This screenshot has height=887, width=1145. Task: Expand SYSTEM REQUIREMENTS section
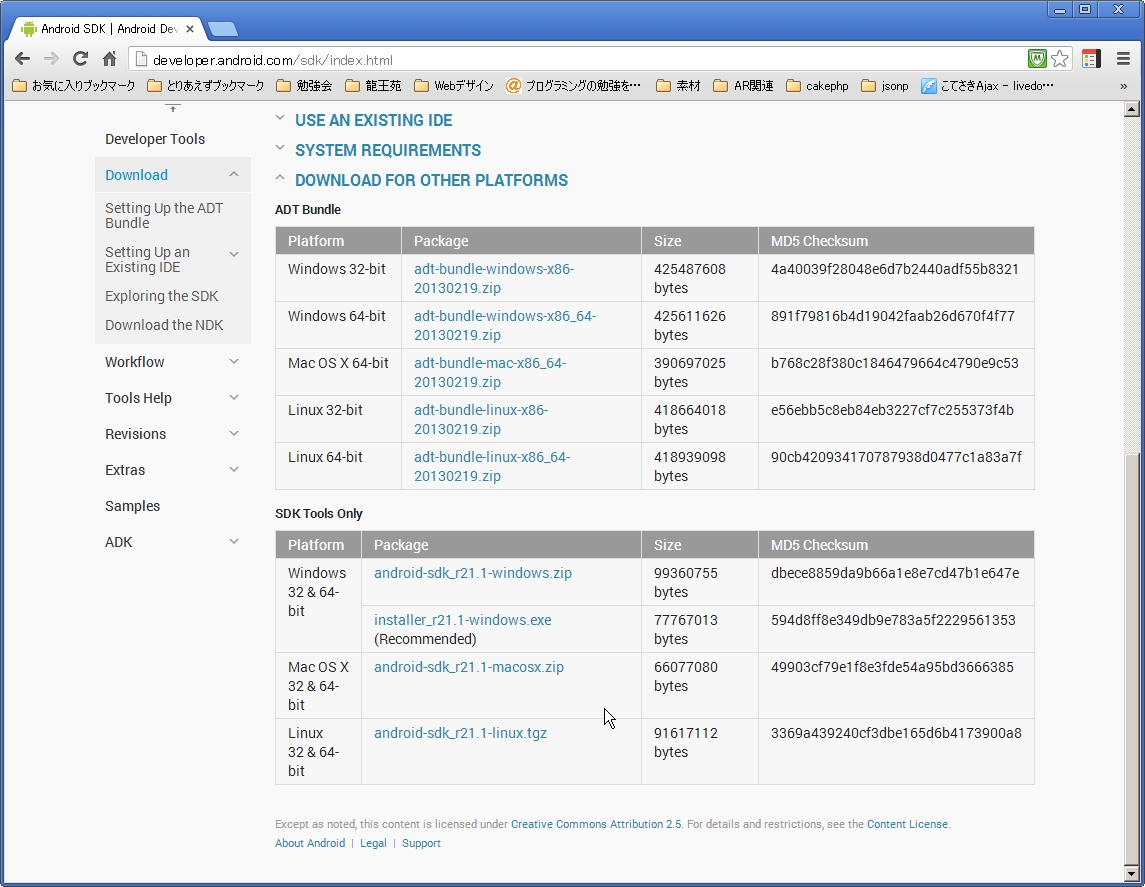tap(388, 150)
